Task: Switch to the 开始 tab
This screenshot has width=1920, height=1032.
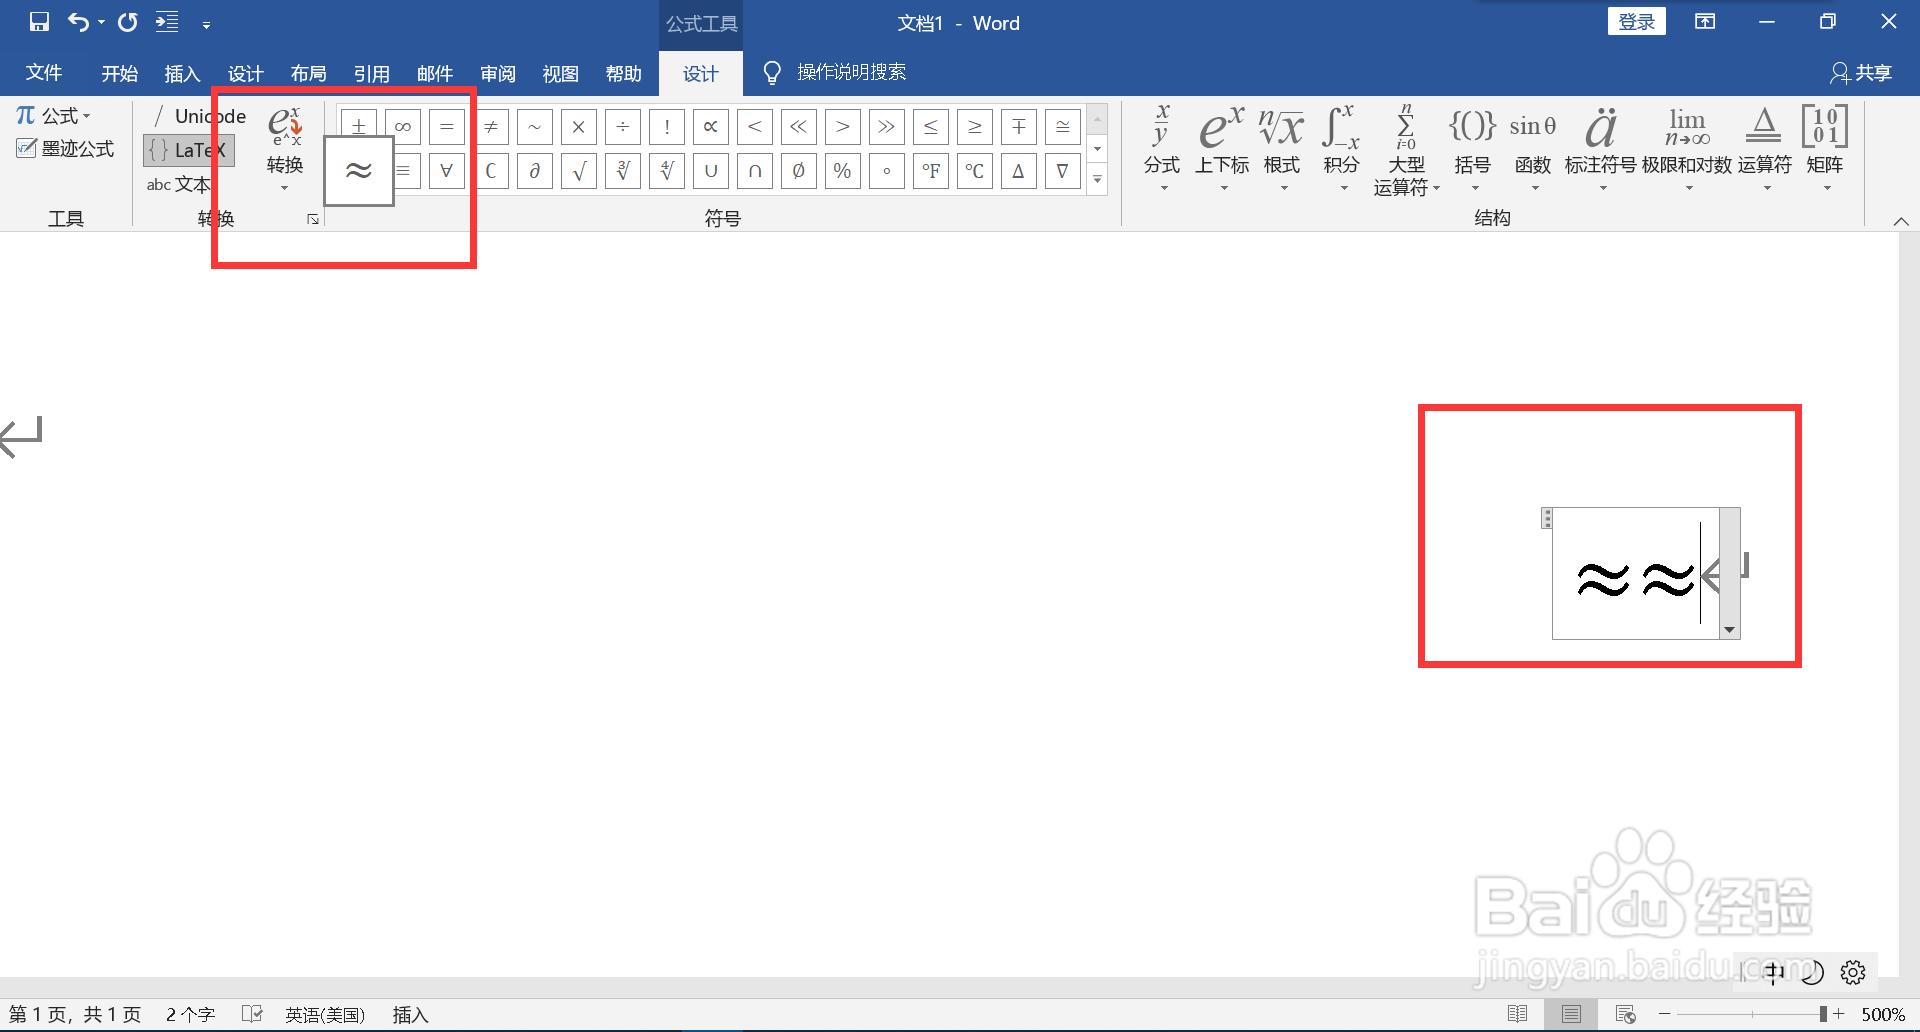Action: [x=119, y=73]
